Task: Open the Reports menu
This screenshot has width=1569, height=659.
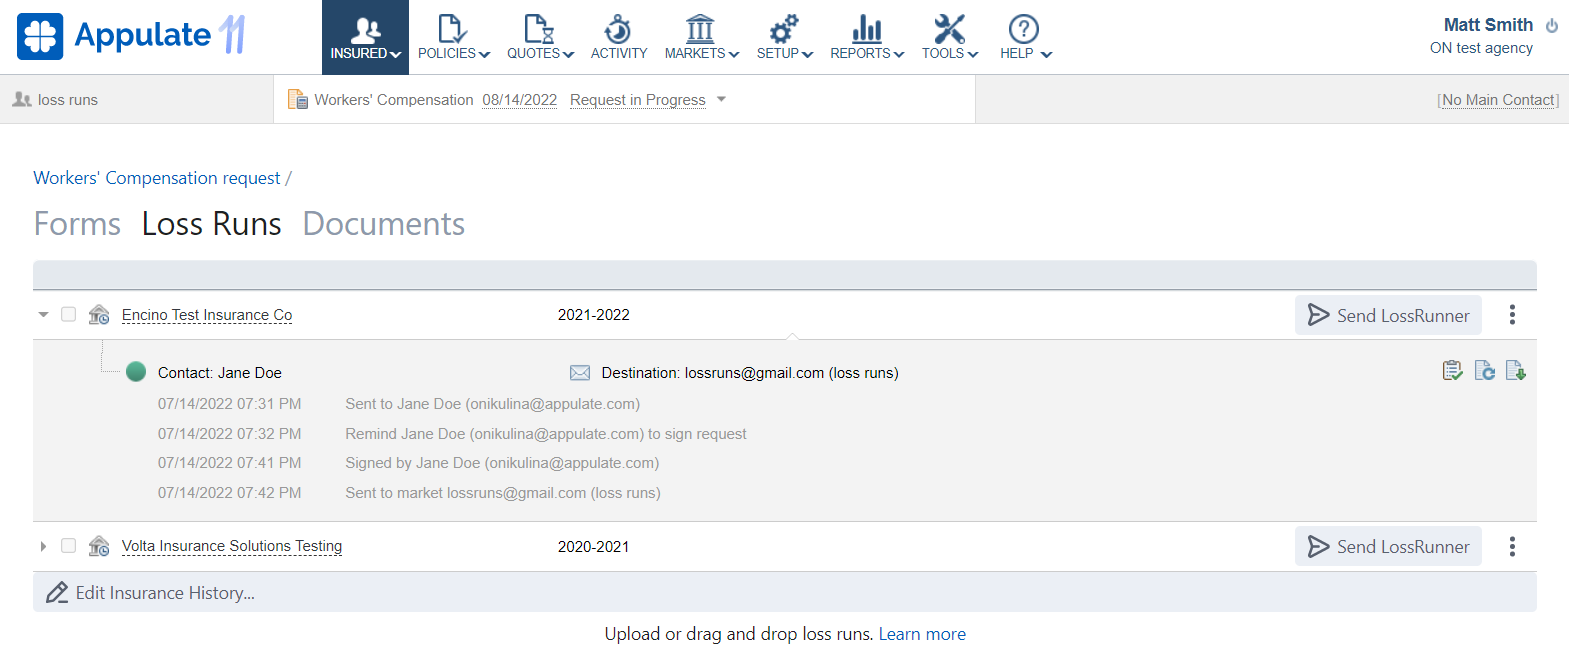Action: pyautogui.click(x=866, y=37)
